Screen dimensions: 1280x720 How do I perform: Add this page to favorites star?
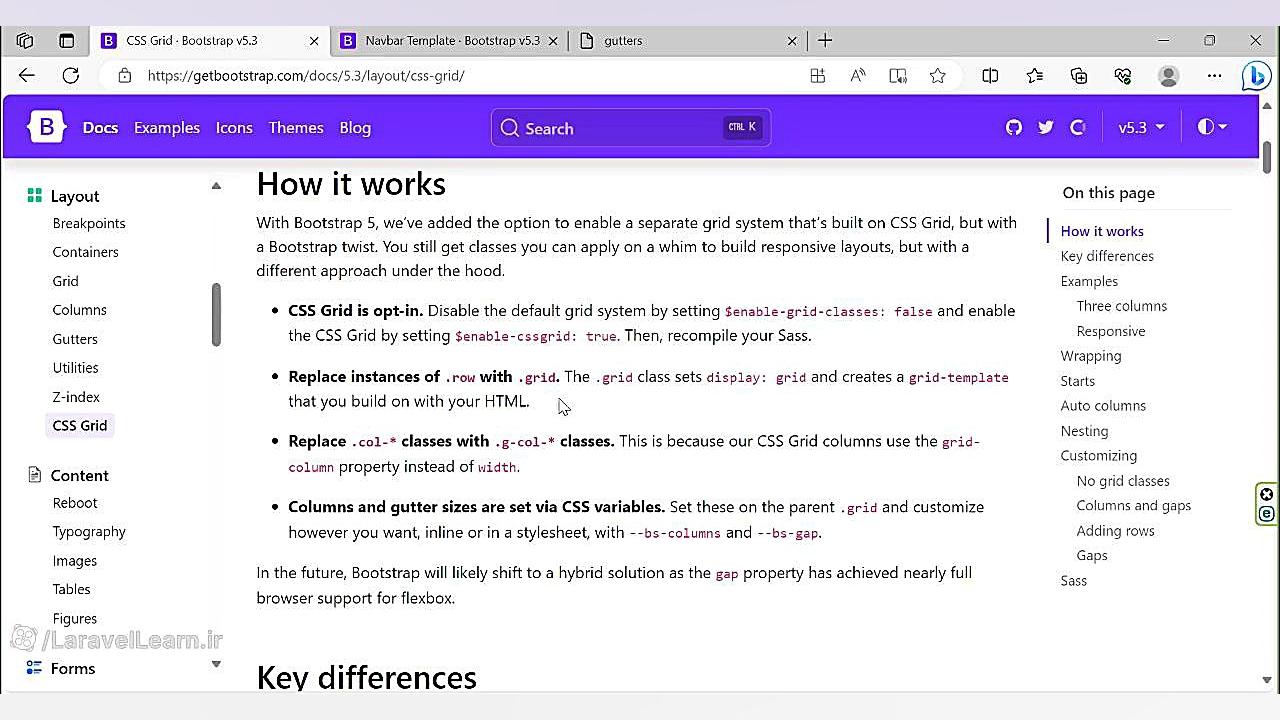937,75
